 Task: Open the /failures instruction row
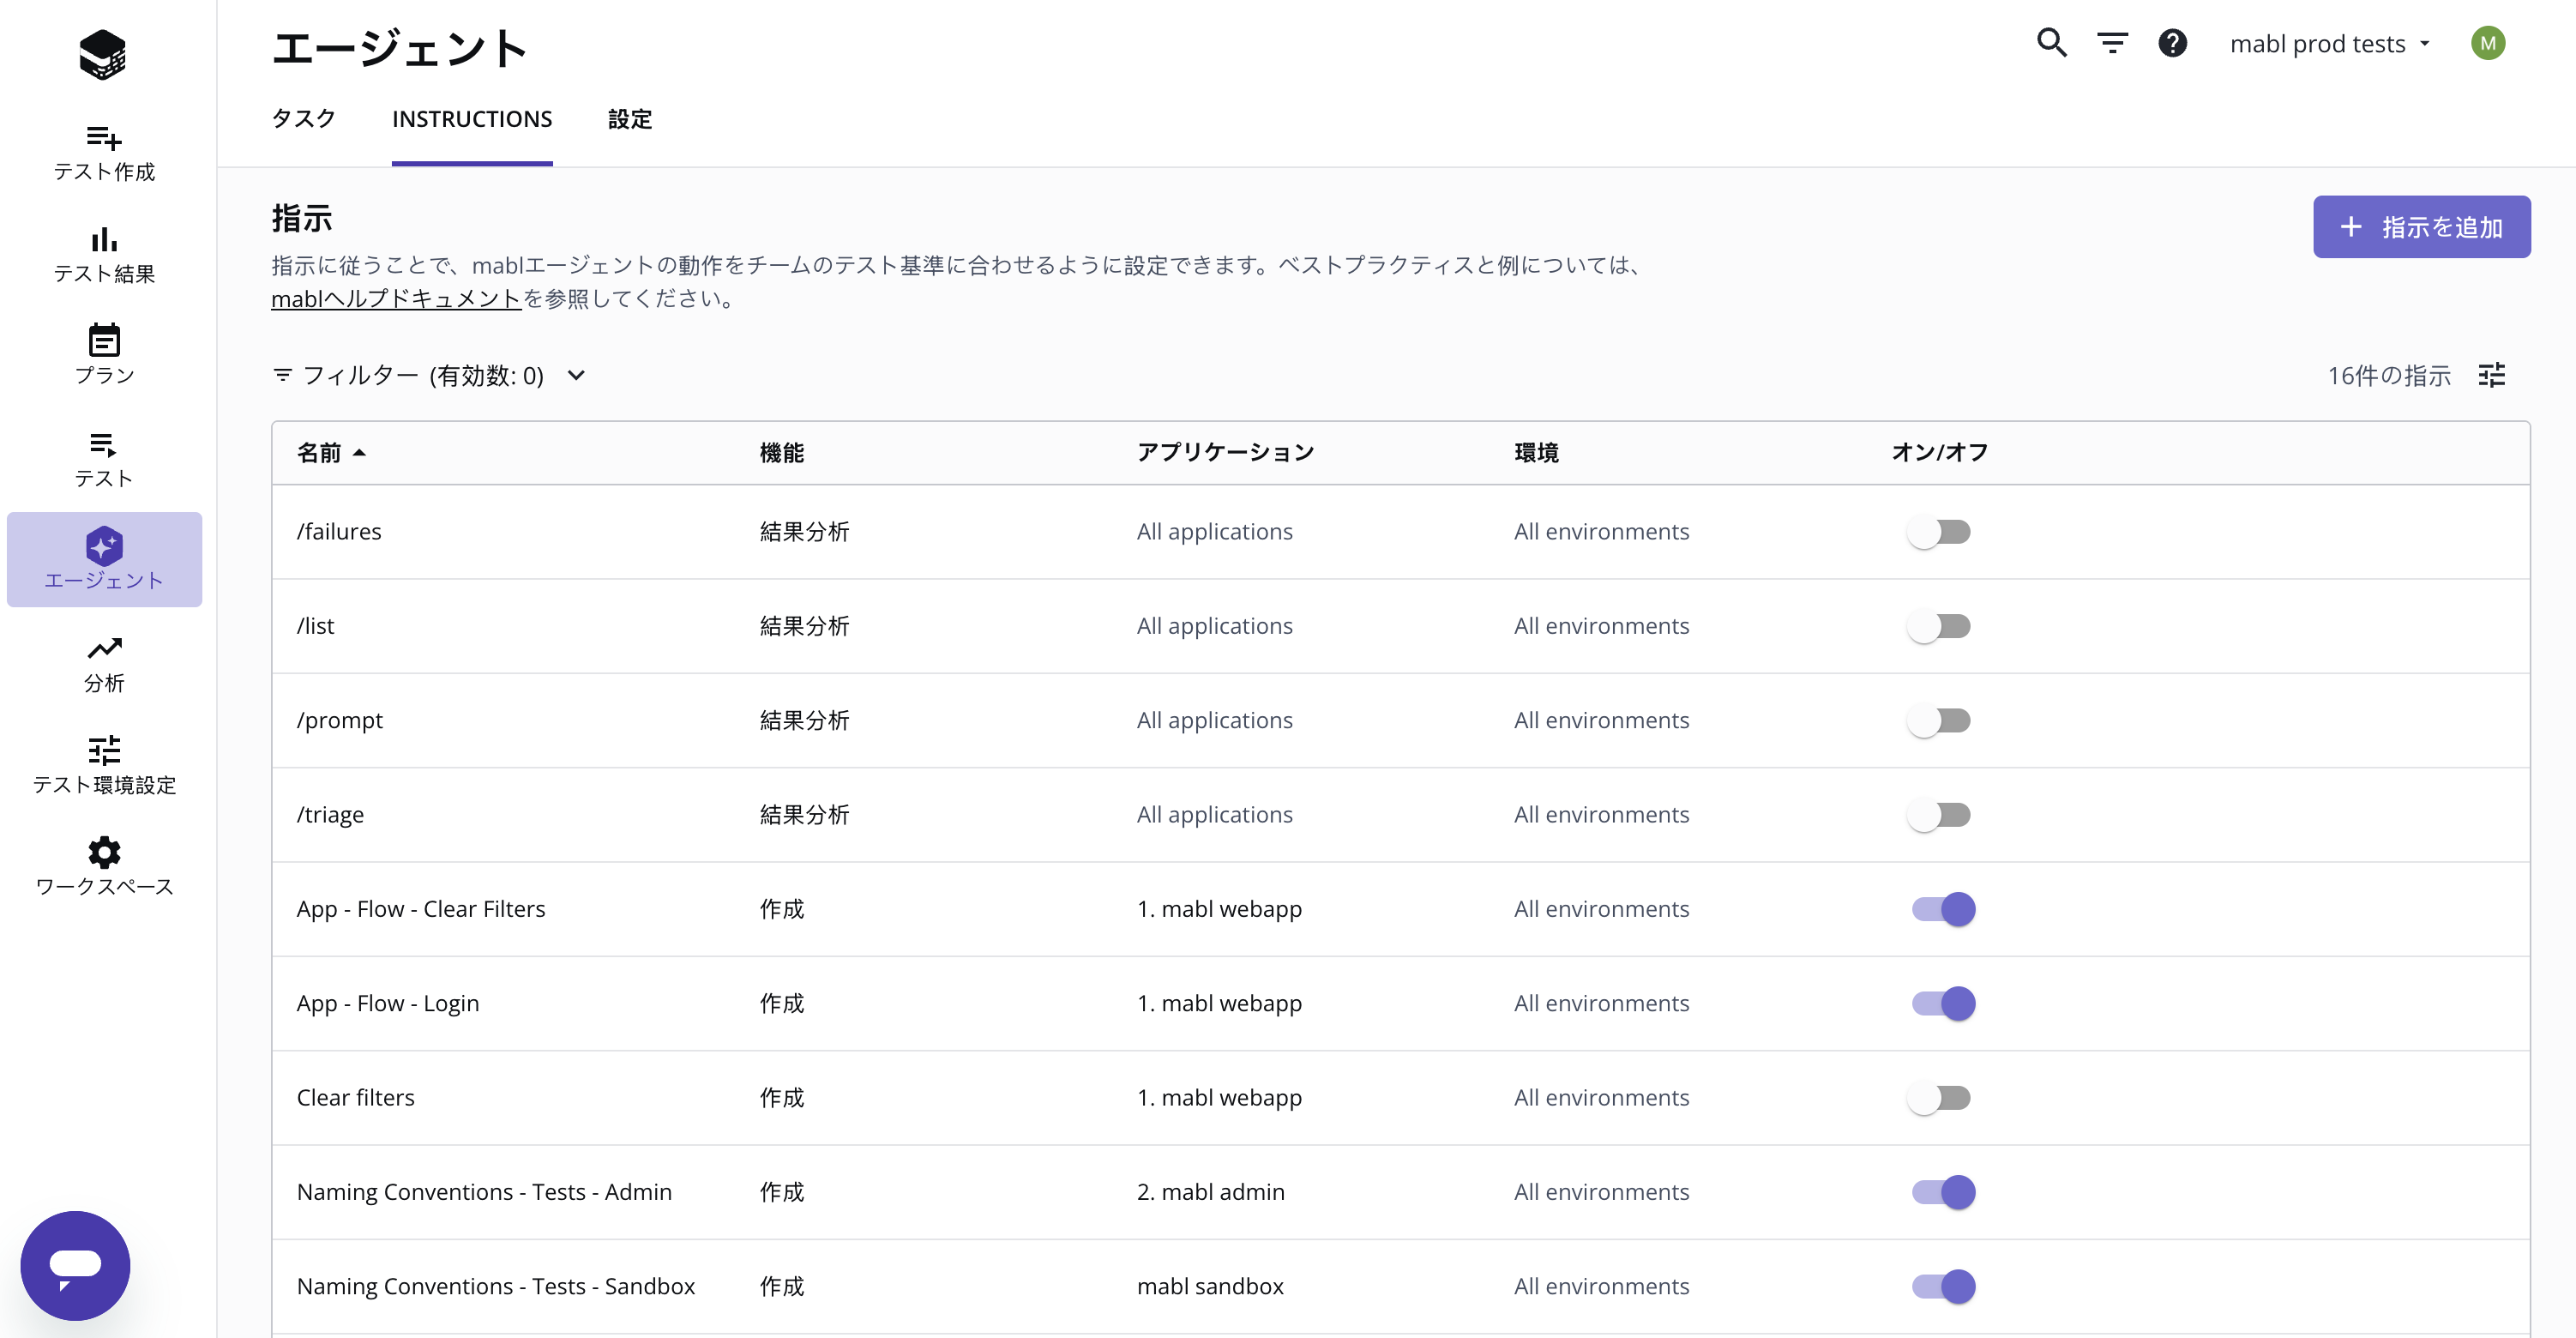pyautogui.click(x=1400, y=532)
